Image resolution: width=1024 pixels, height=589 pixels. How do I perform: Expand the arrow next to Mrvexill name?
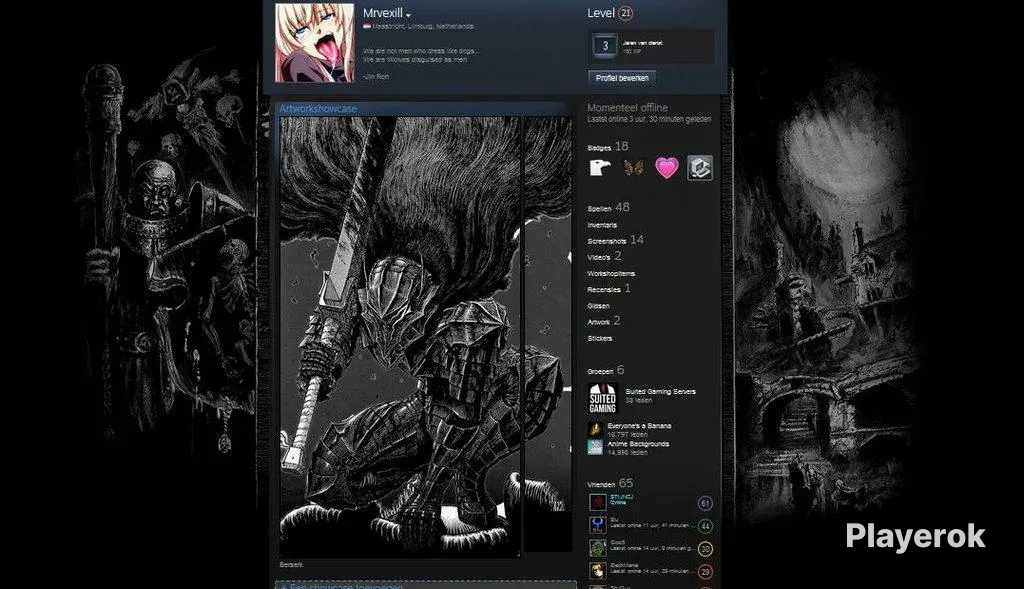click(409, 16)
